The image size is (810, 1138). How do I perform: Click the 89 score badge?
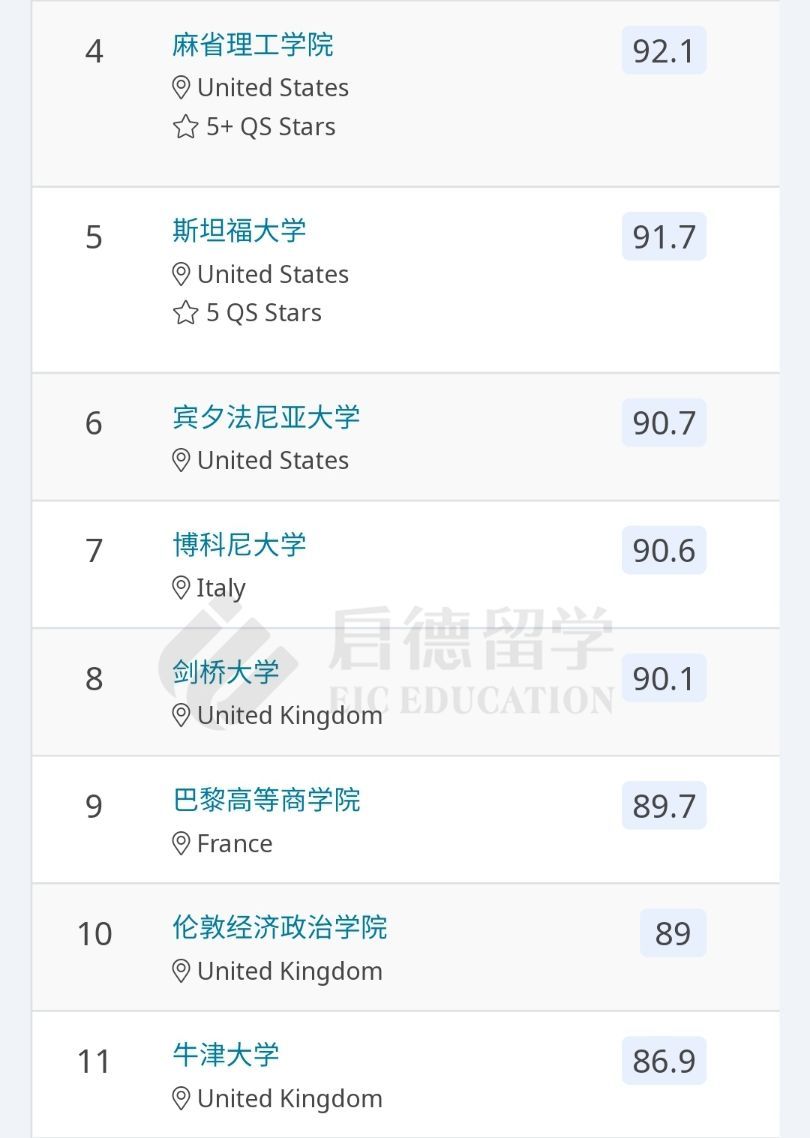673,933
